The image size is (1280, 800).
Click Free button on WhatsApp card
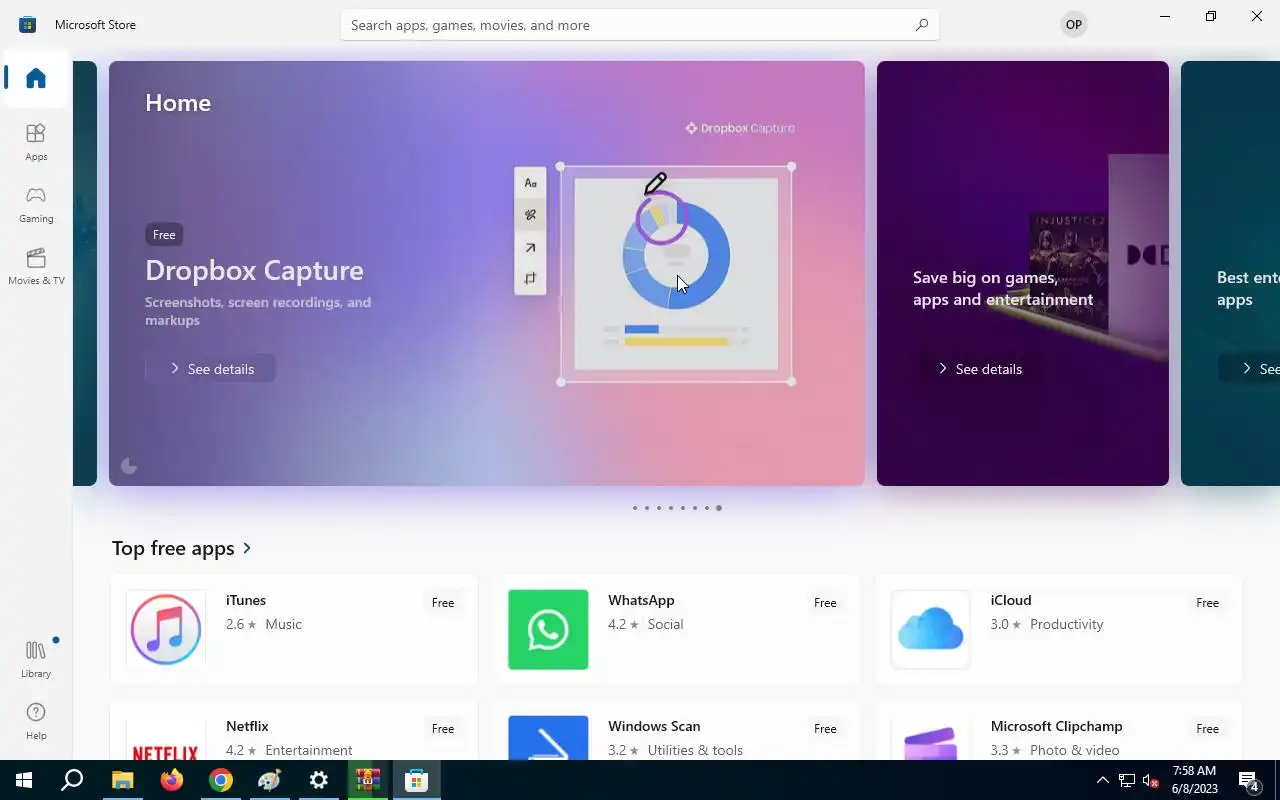click(x=825, y=603)
